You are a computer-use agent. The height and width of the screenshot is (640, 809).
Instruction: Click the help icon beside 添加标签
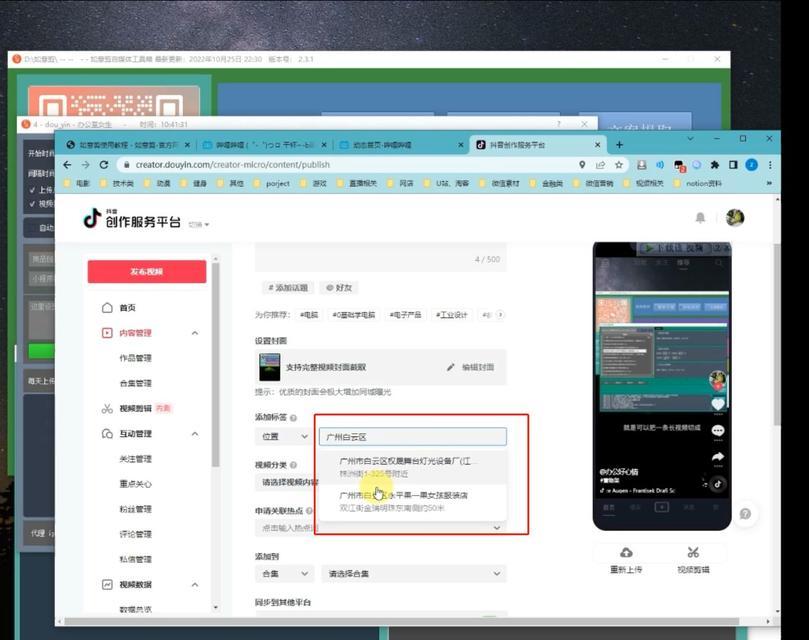click(293, 418)
